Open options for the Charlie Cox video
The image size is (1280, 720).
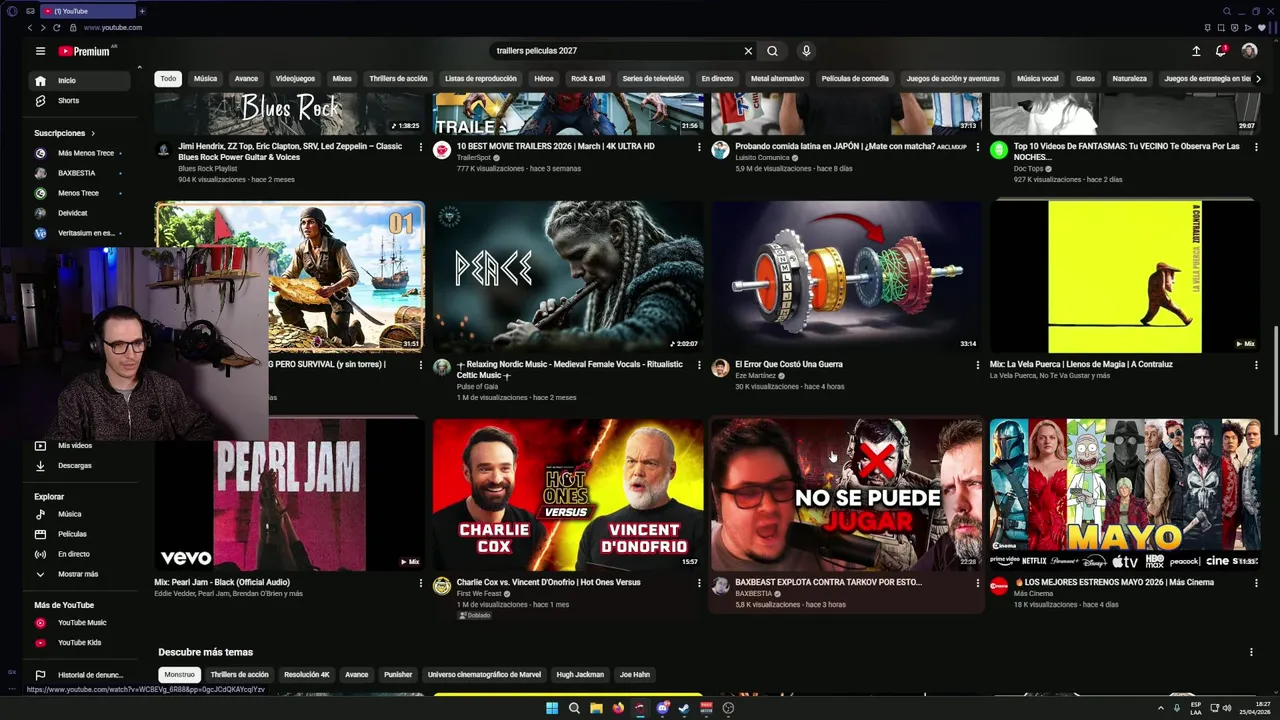pyautogui.click(x=699, y=583)
